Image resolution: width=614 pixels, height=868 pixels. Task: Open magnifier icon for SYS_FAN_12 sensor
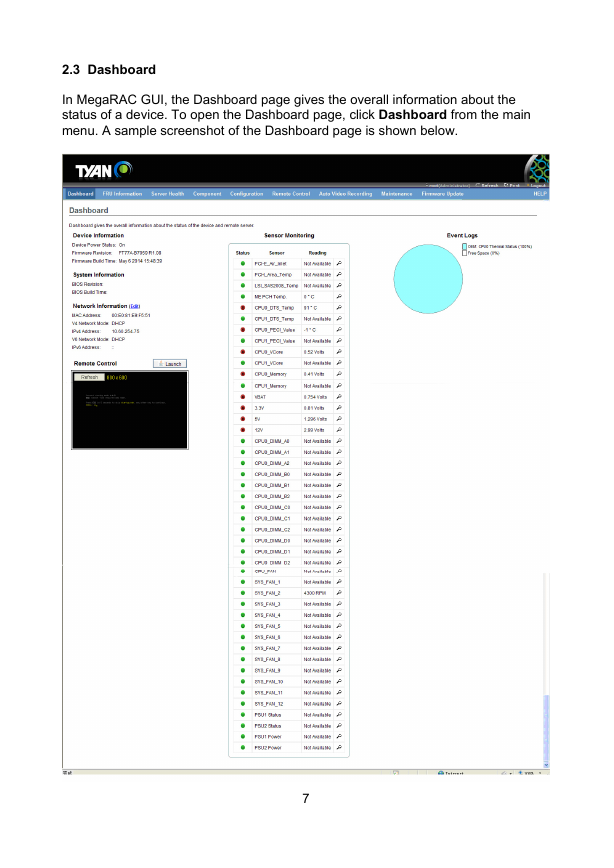339,703
